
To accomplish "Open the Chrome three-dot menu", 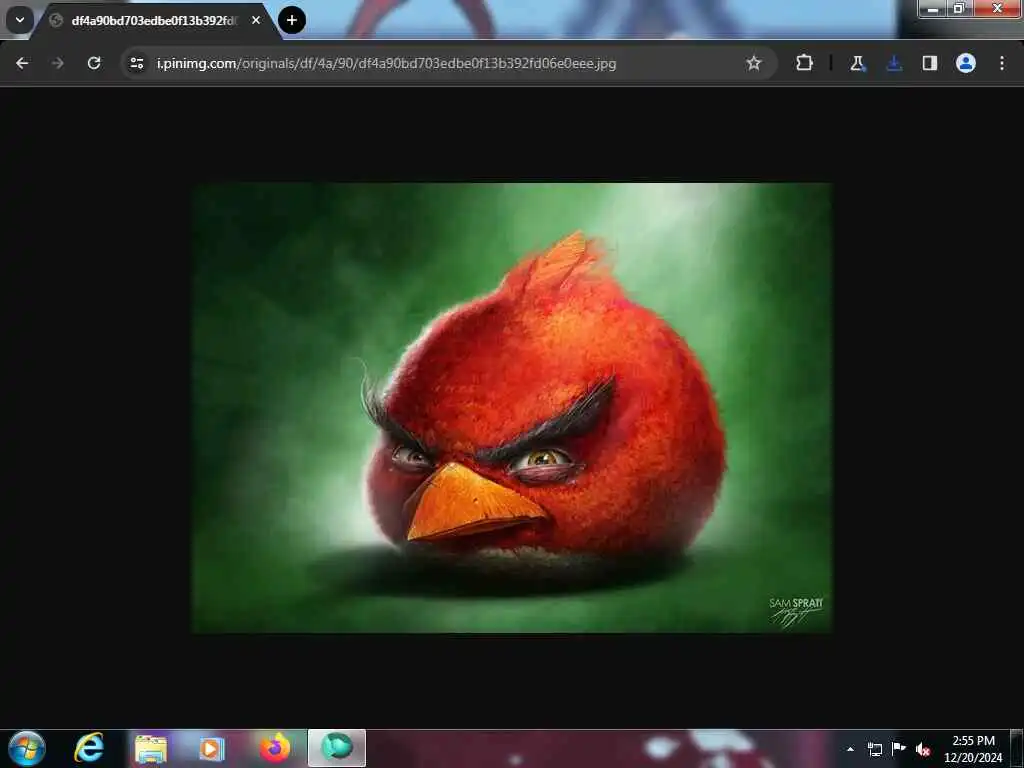I will [1002, 63].
